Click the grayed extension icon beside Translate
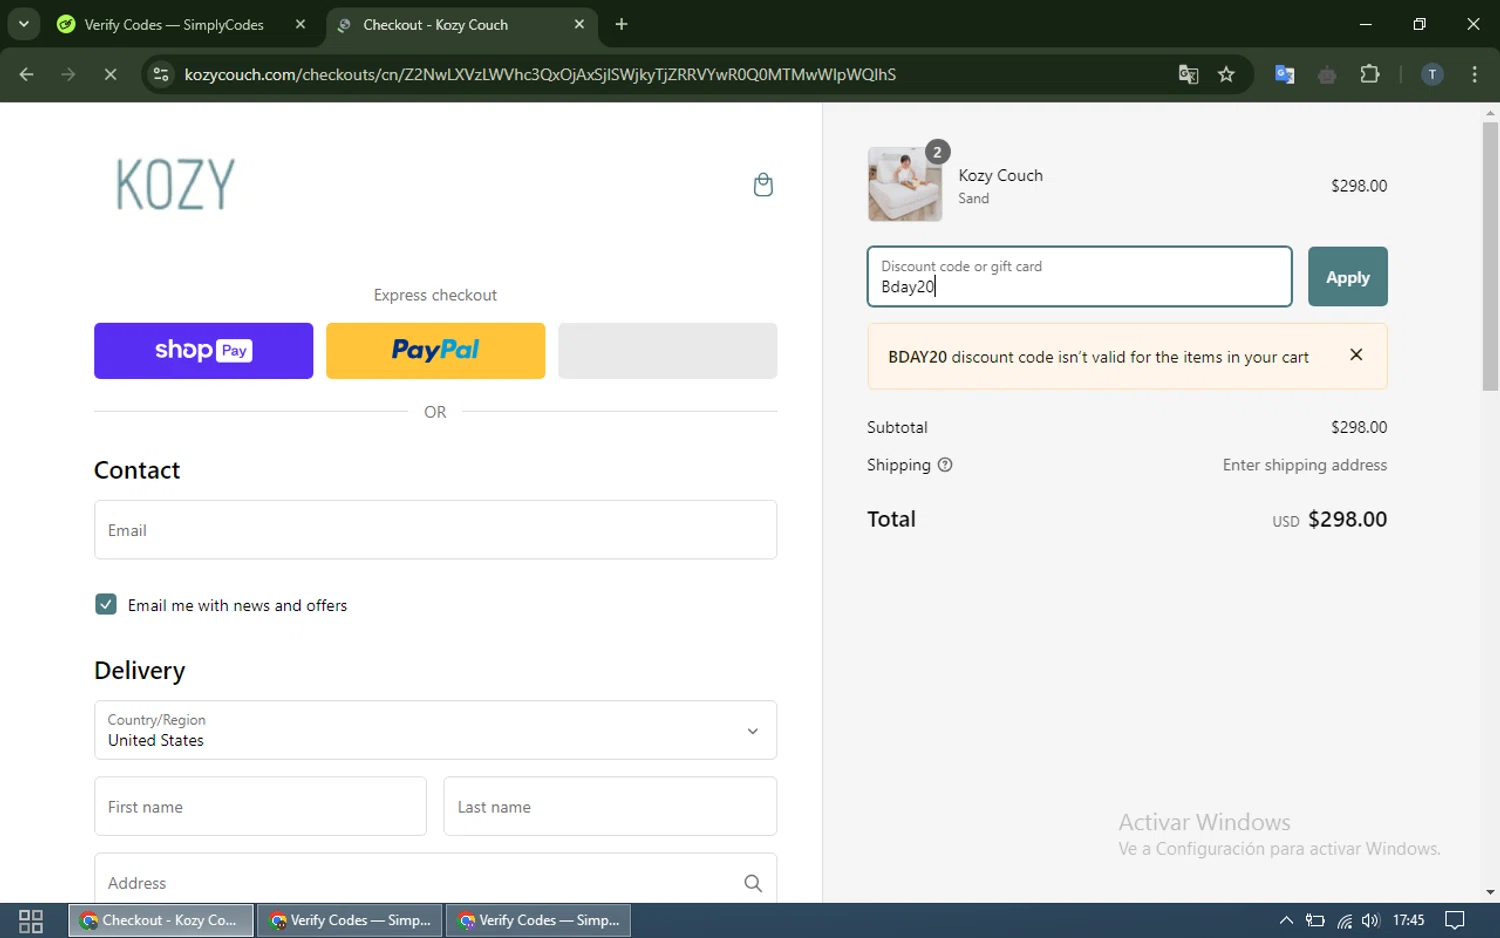The image size is (1500, 938). pos(1327,74)
